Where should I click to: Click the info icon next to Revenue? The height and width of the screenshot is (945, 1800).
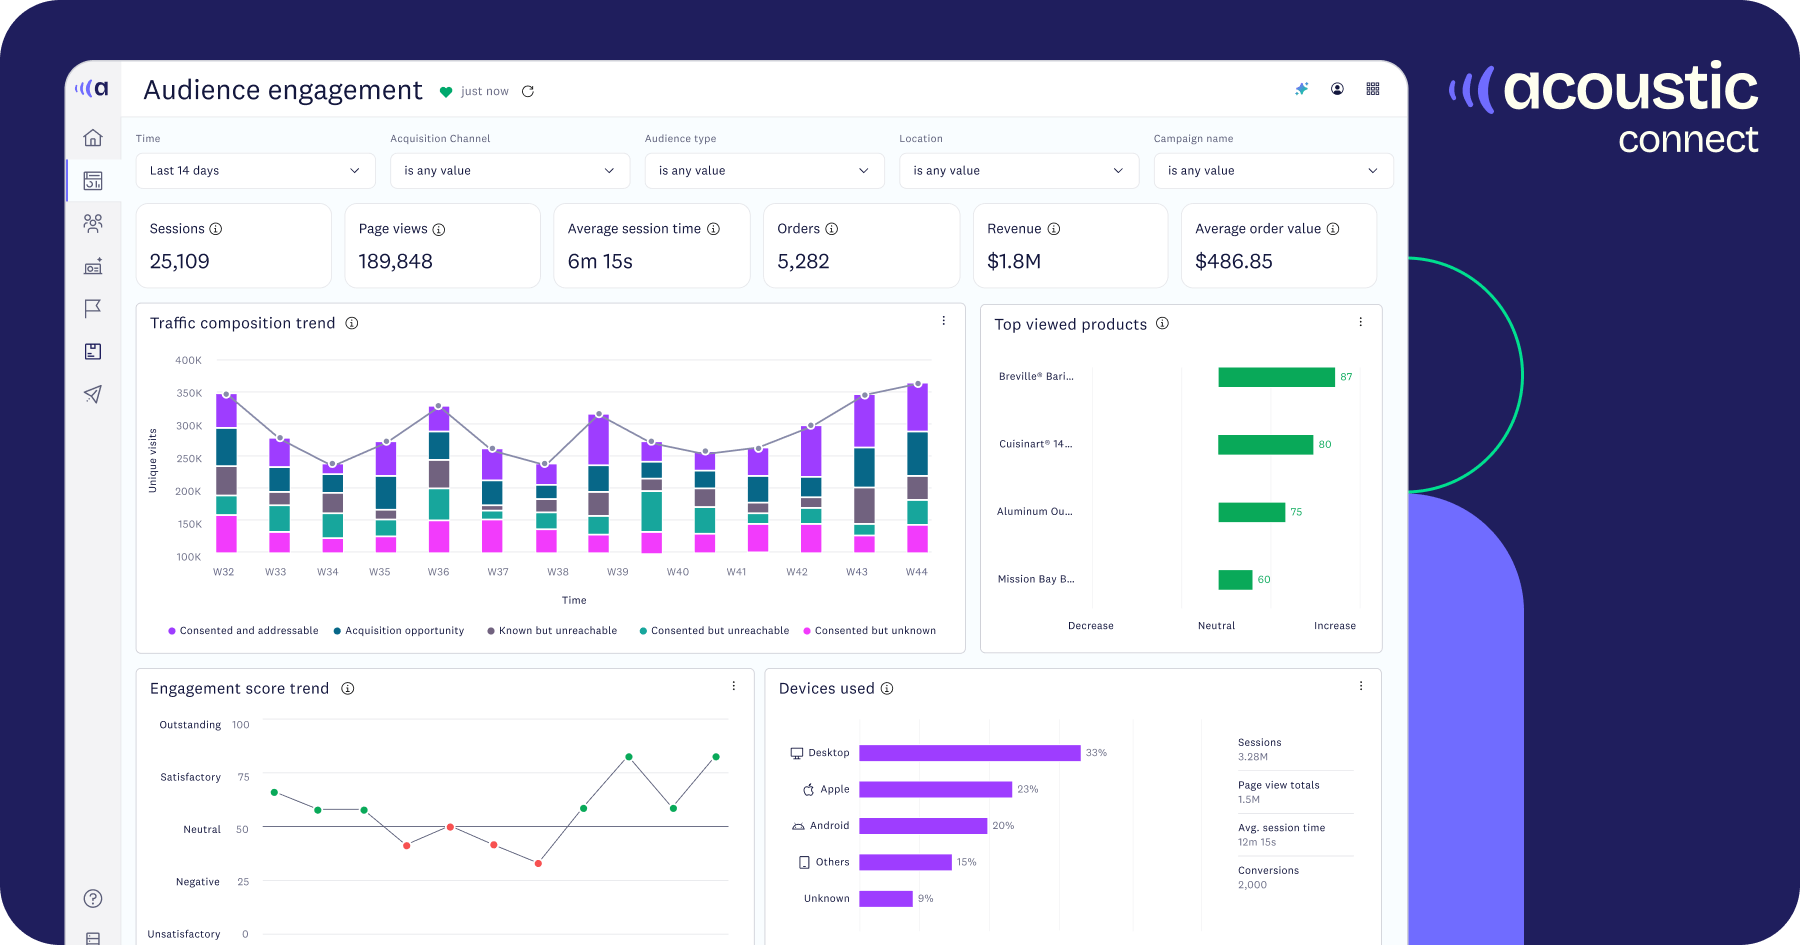pos(1054,229)
